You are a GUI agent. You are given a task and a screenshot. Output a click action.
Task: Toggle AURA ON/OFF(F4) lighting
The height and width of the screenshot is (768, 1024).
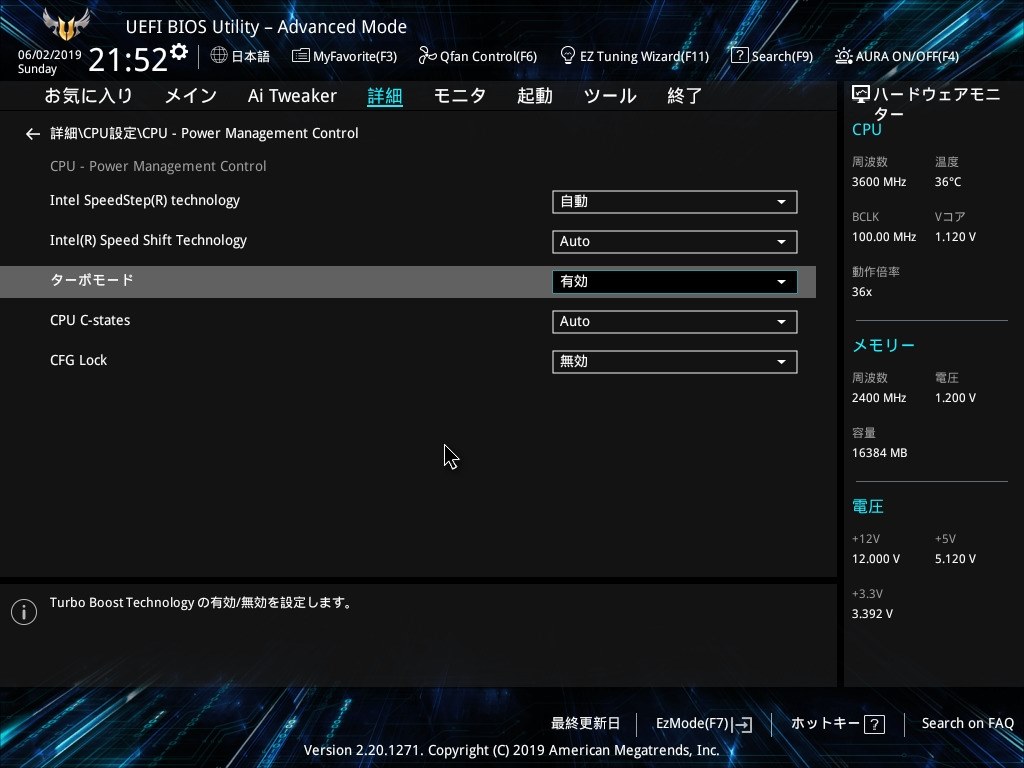(897, 57)
